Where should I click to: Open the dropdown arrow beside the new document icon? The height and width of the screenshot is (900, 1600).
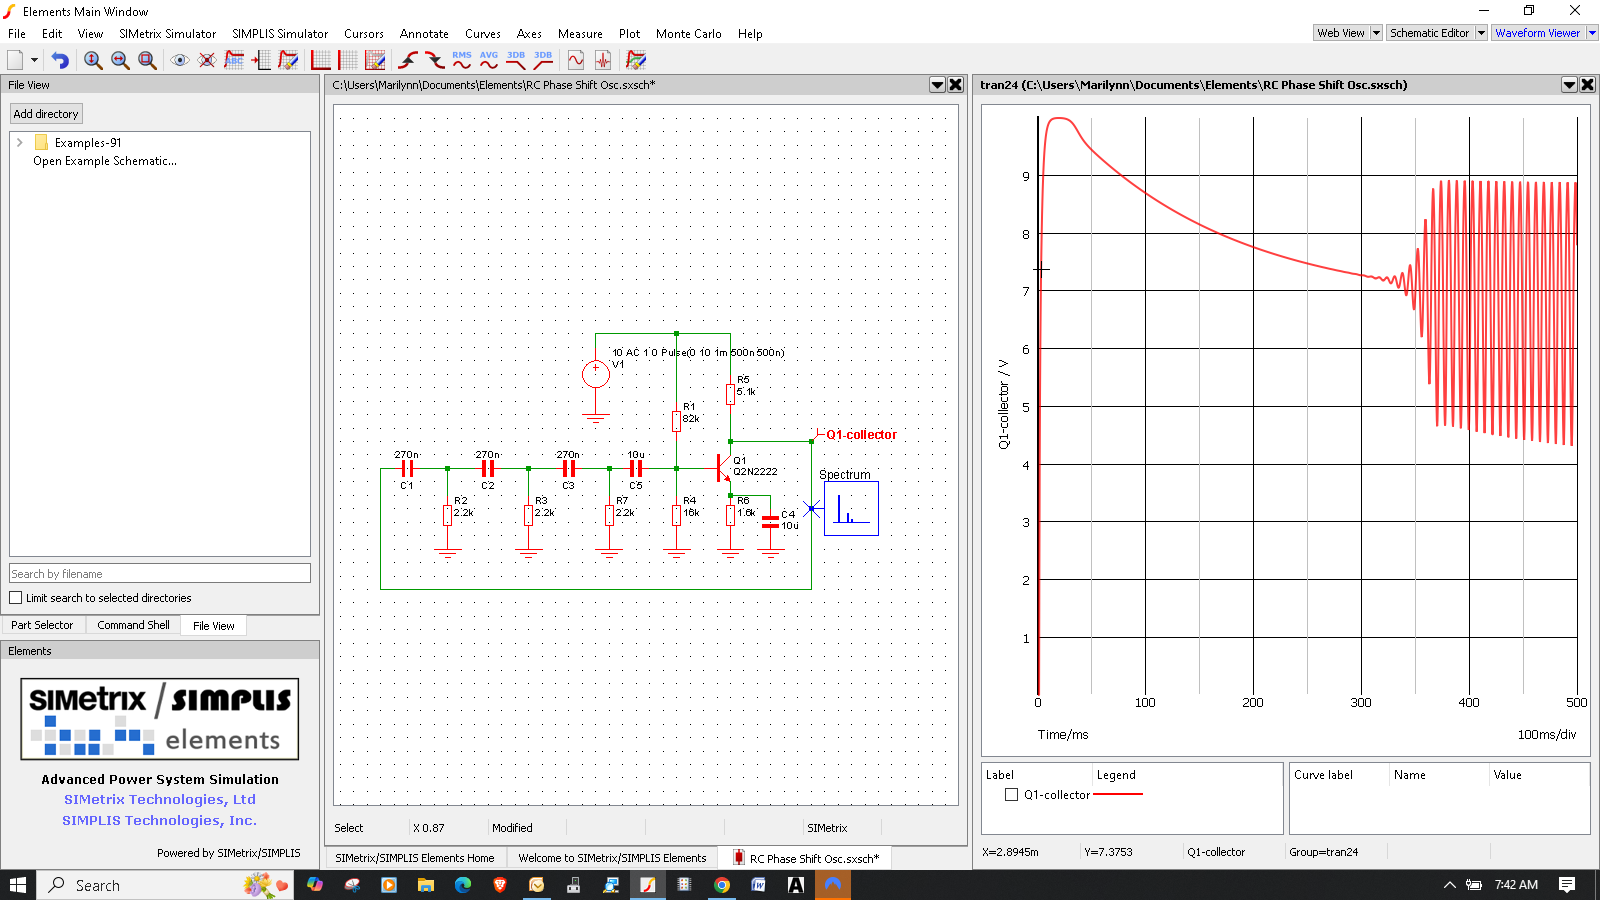34,60
